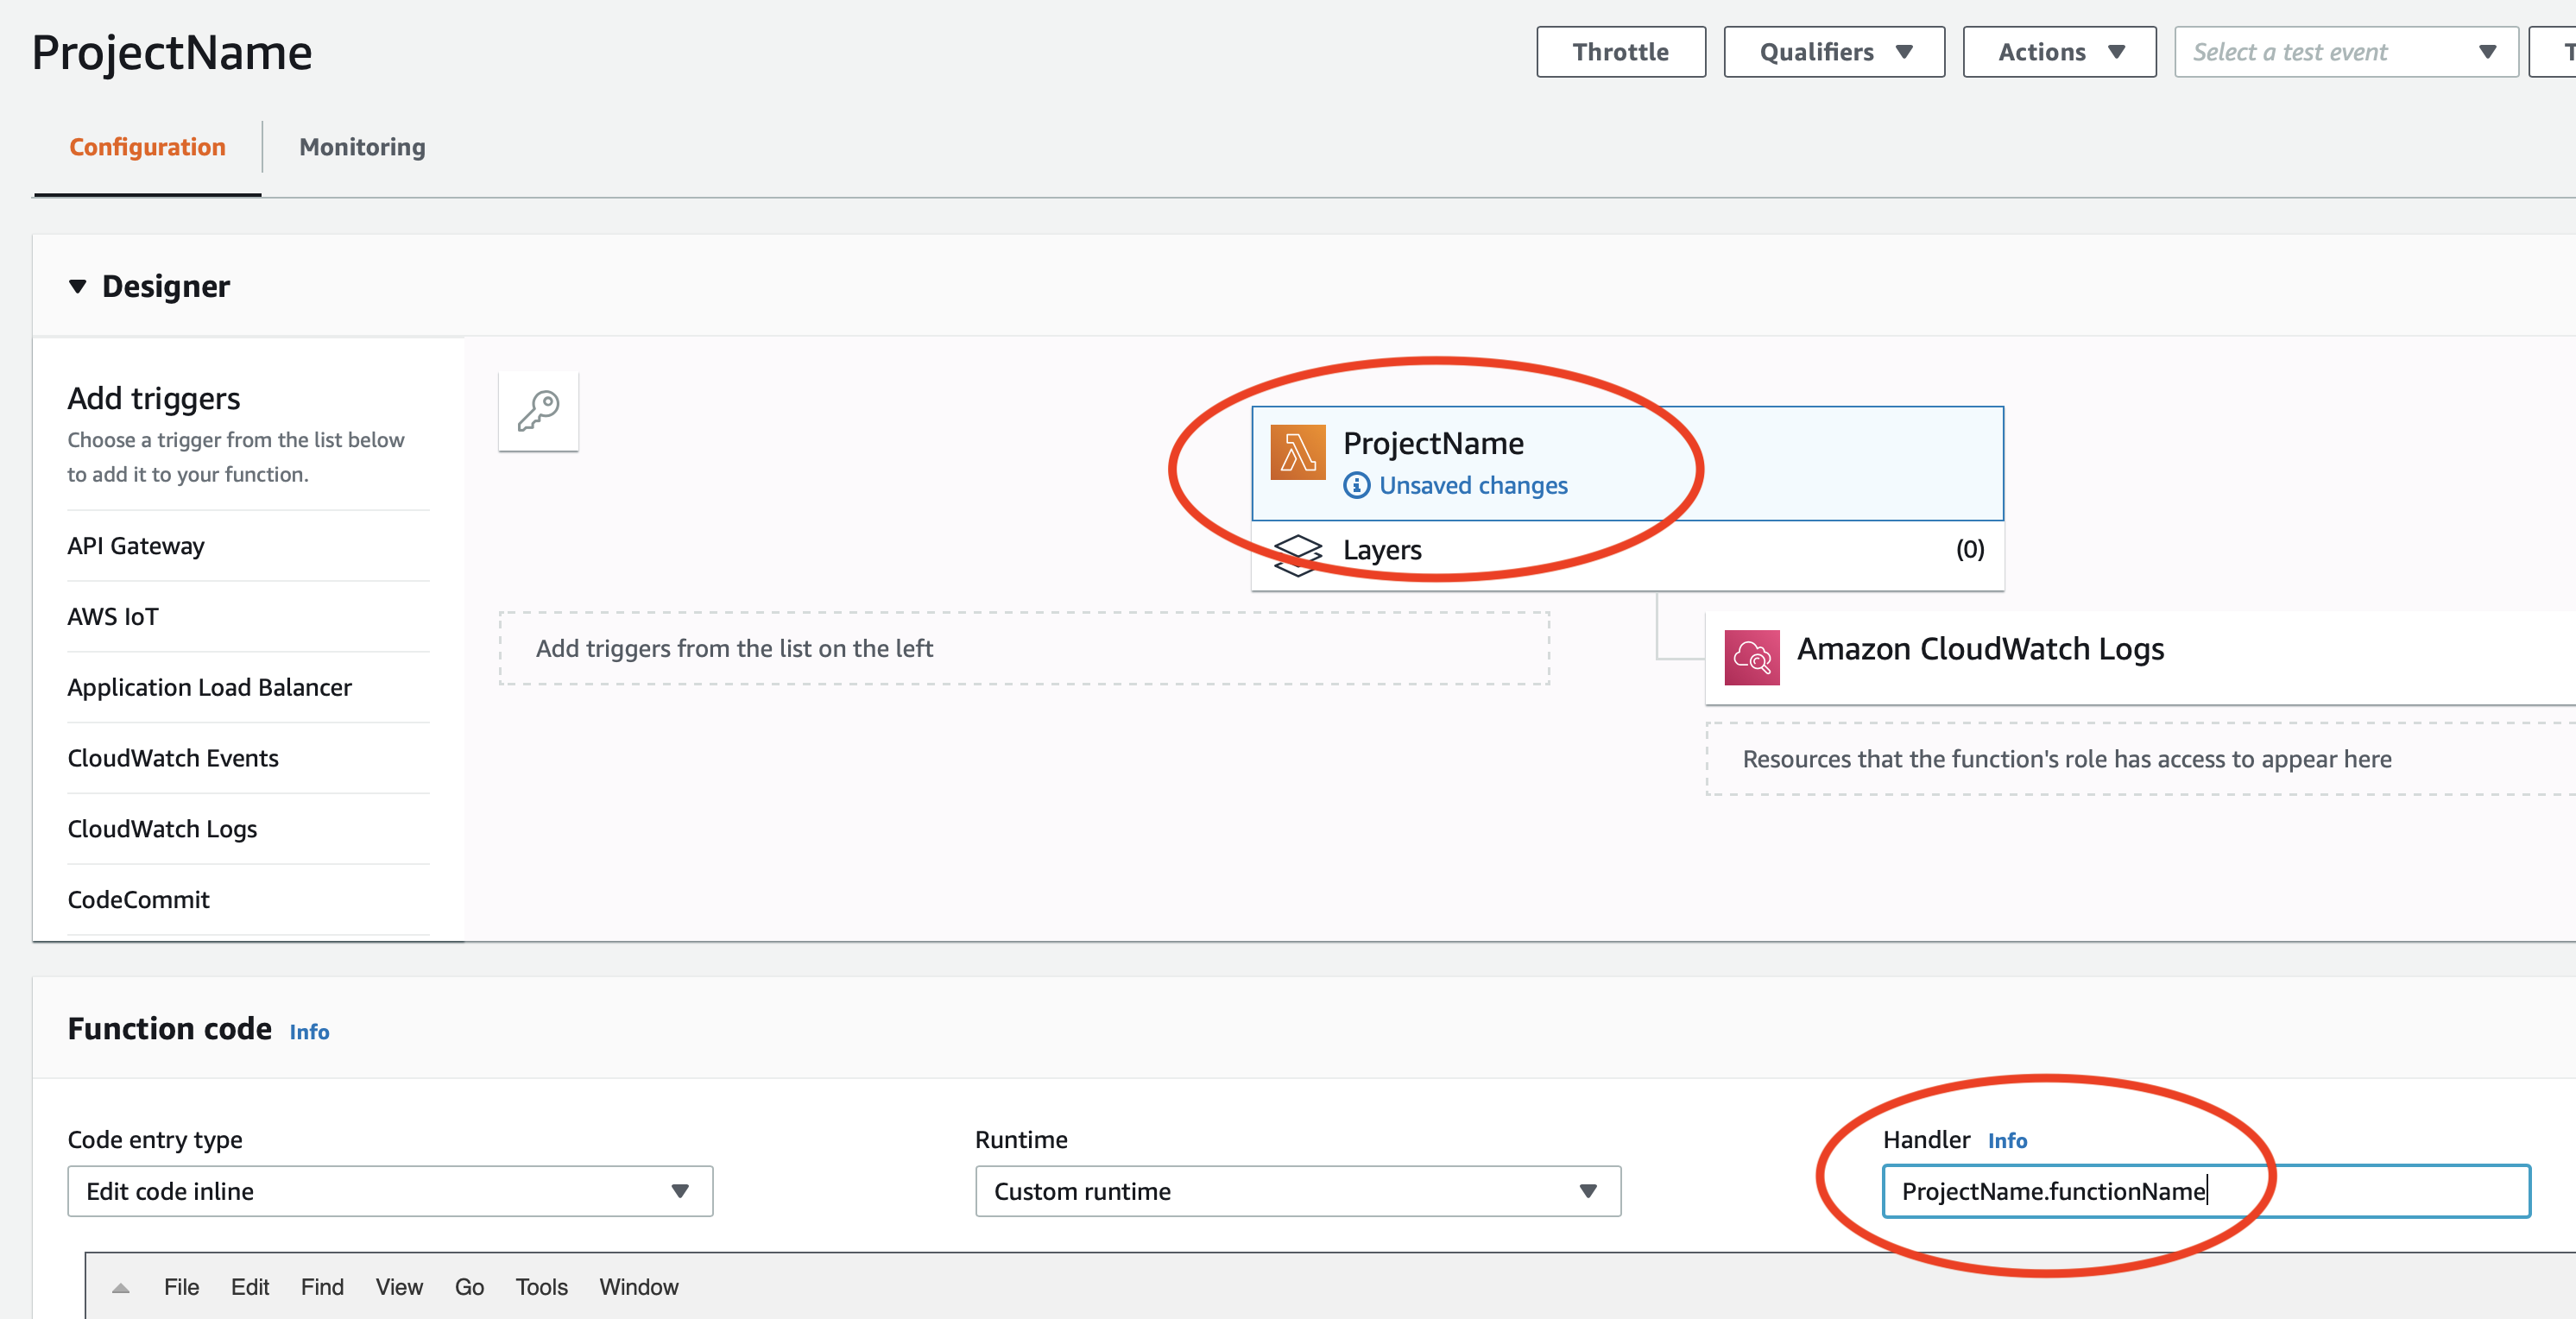Viewport: 2576px width, 1319px height.
Task: Open the Code entry type dropdown
Action: [x=390, y=1191]
